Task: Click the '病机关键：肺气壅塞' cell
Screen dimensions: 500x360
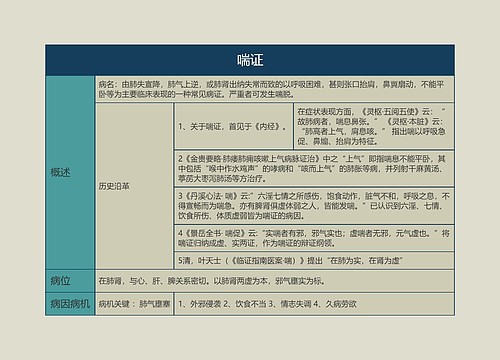Action: (134, 304)
